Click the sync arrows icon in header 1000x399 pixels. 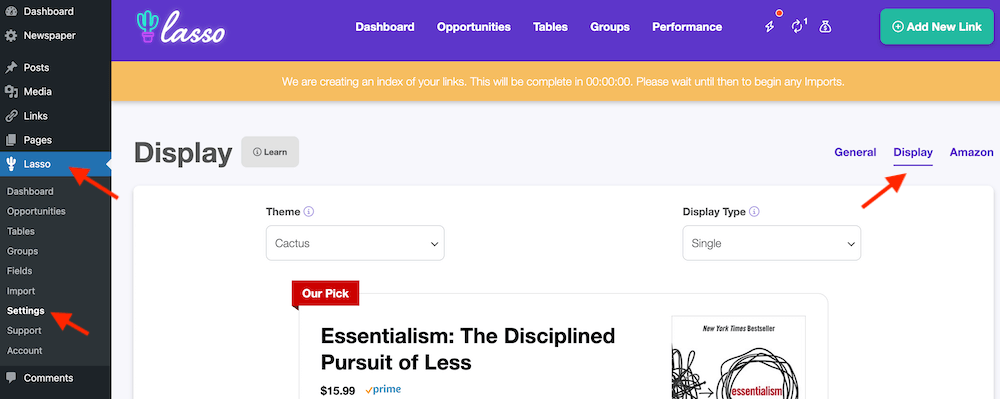(797, 27)
